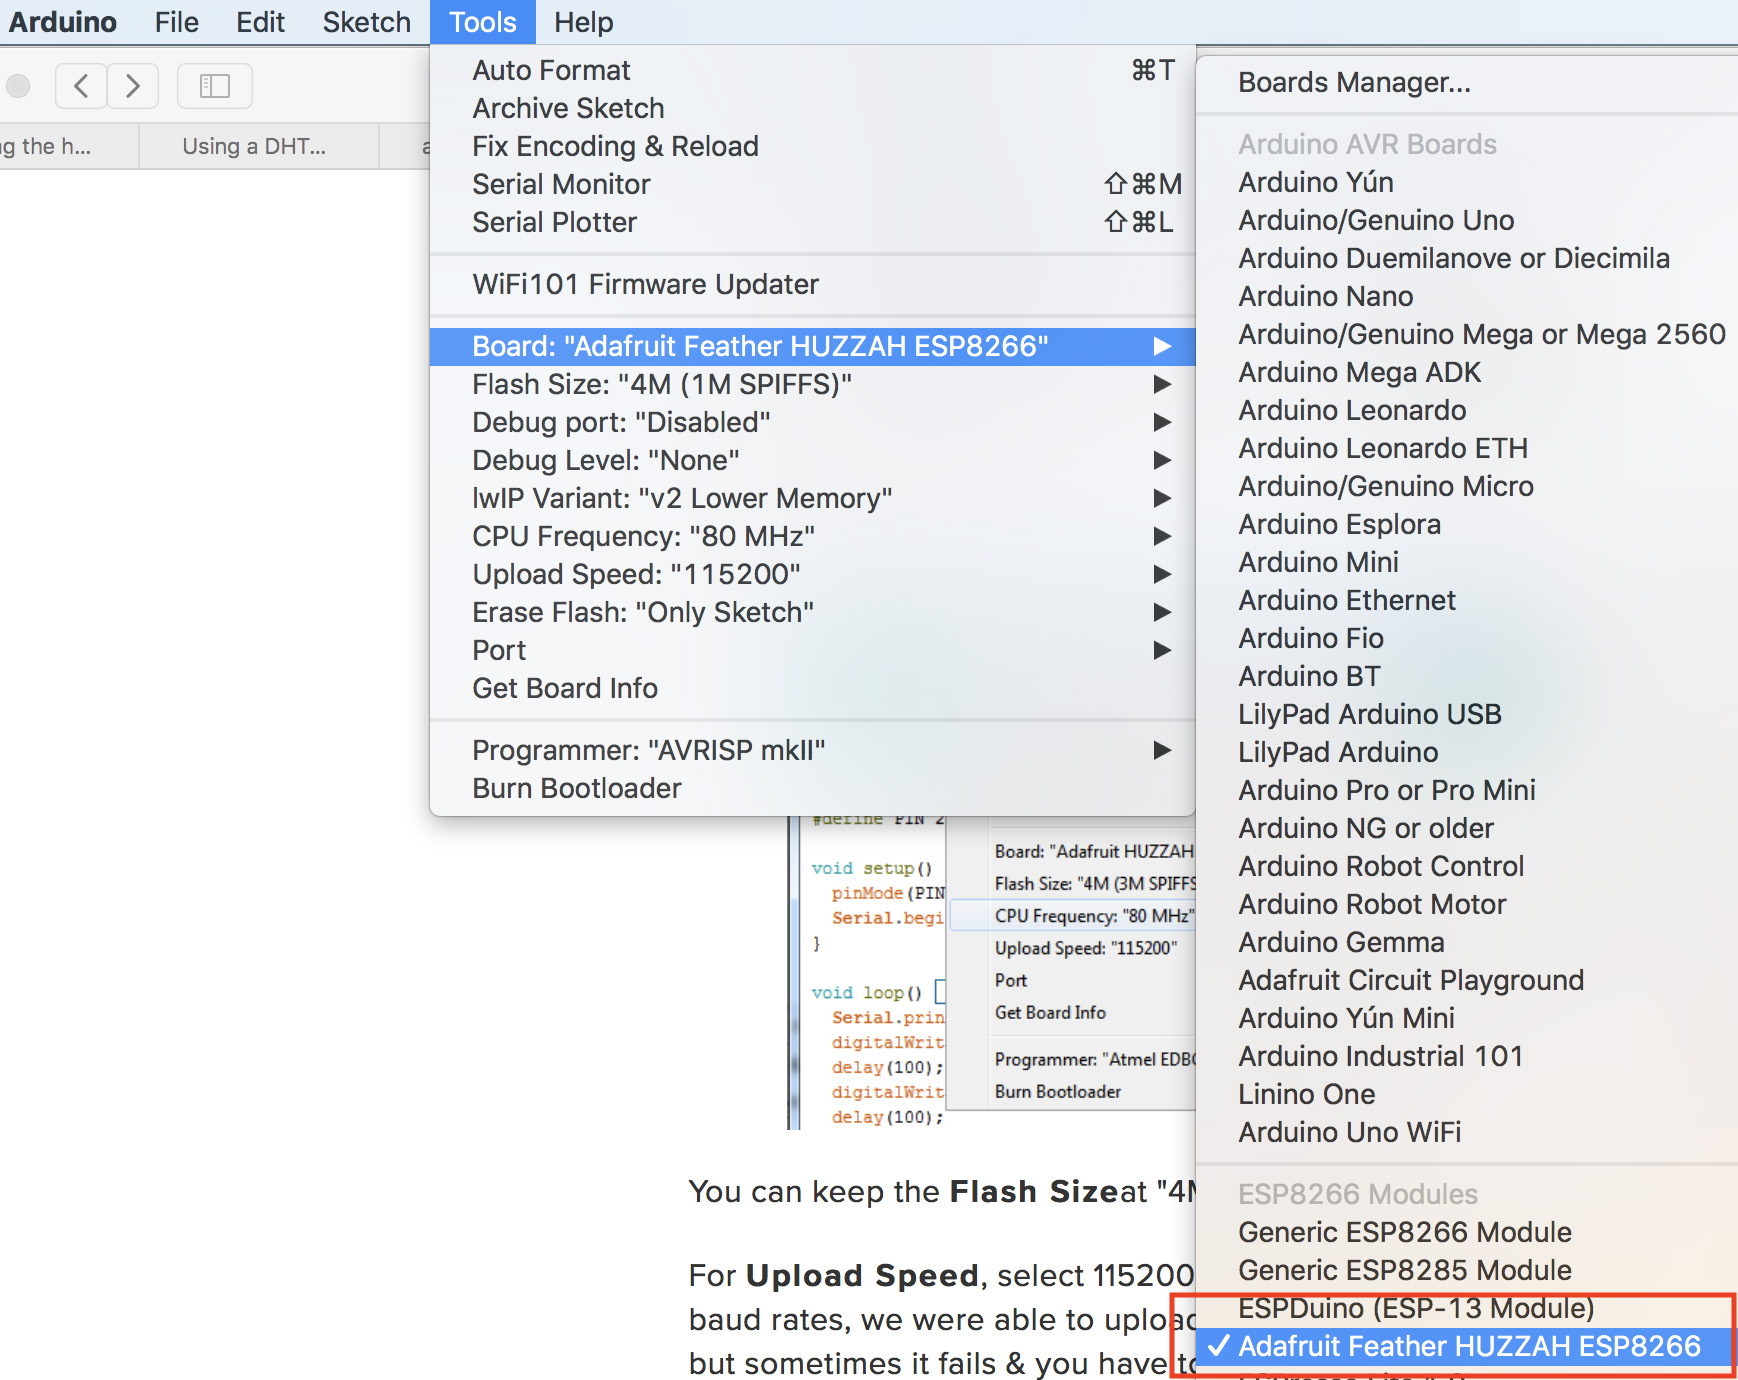Select Arduino/Genuino Uno board
This screenshot has height=1380, width=1738.
[1376, 220]
